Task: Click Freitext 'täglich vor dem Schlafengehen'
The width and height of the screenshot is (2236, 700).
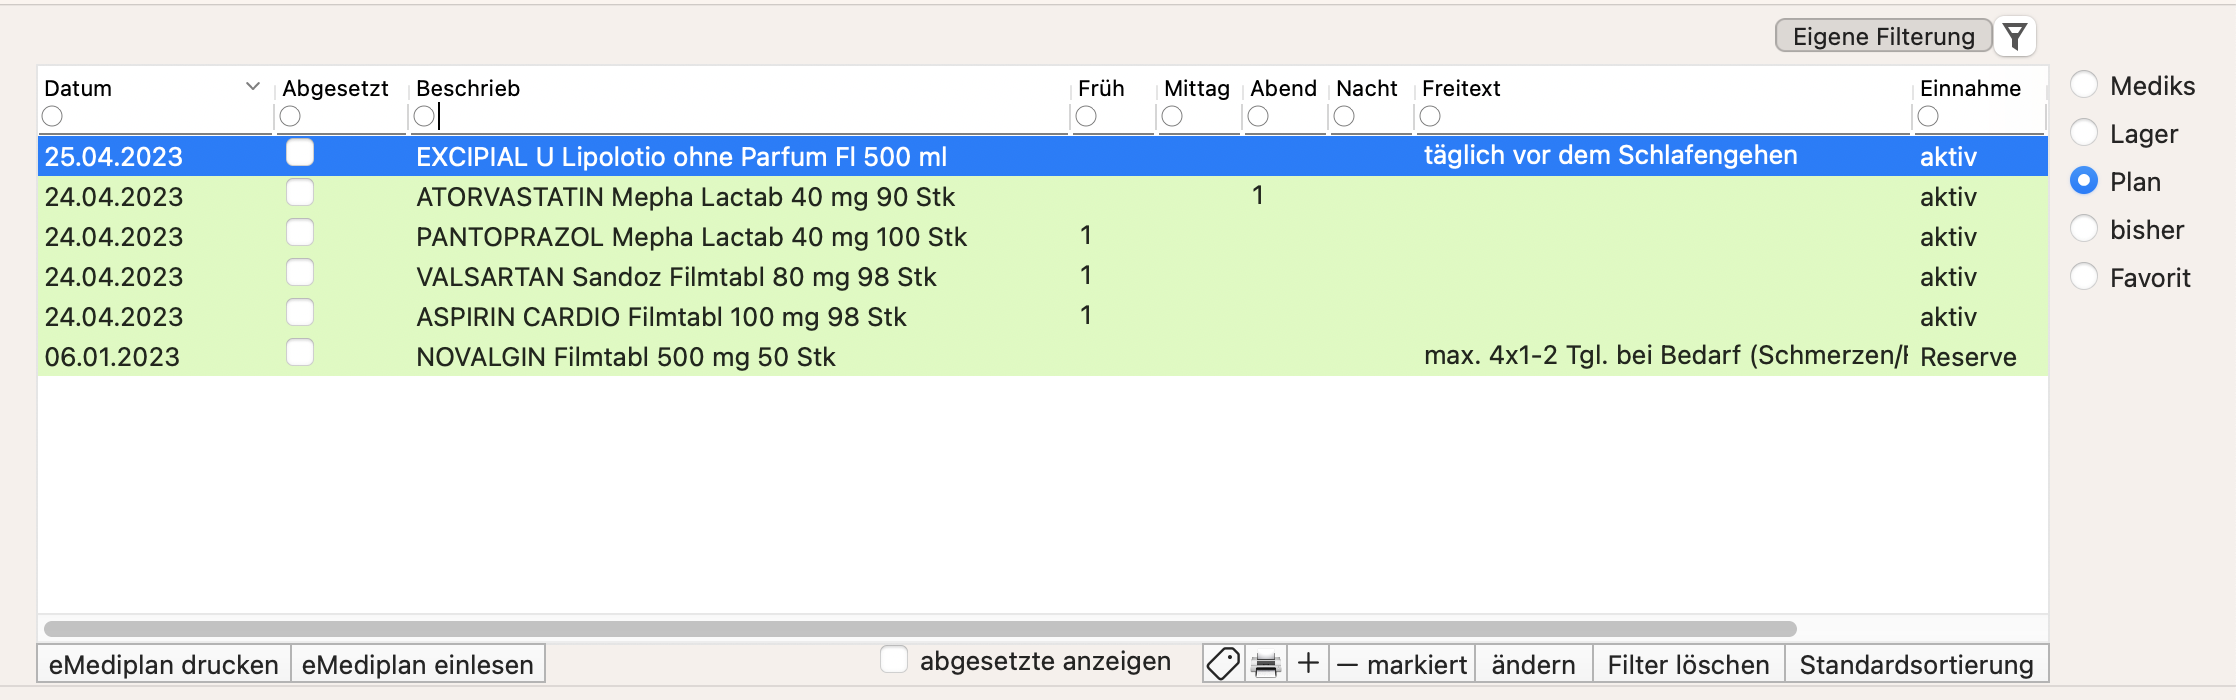Action: (x=1610, y=155)
